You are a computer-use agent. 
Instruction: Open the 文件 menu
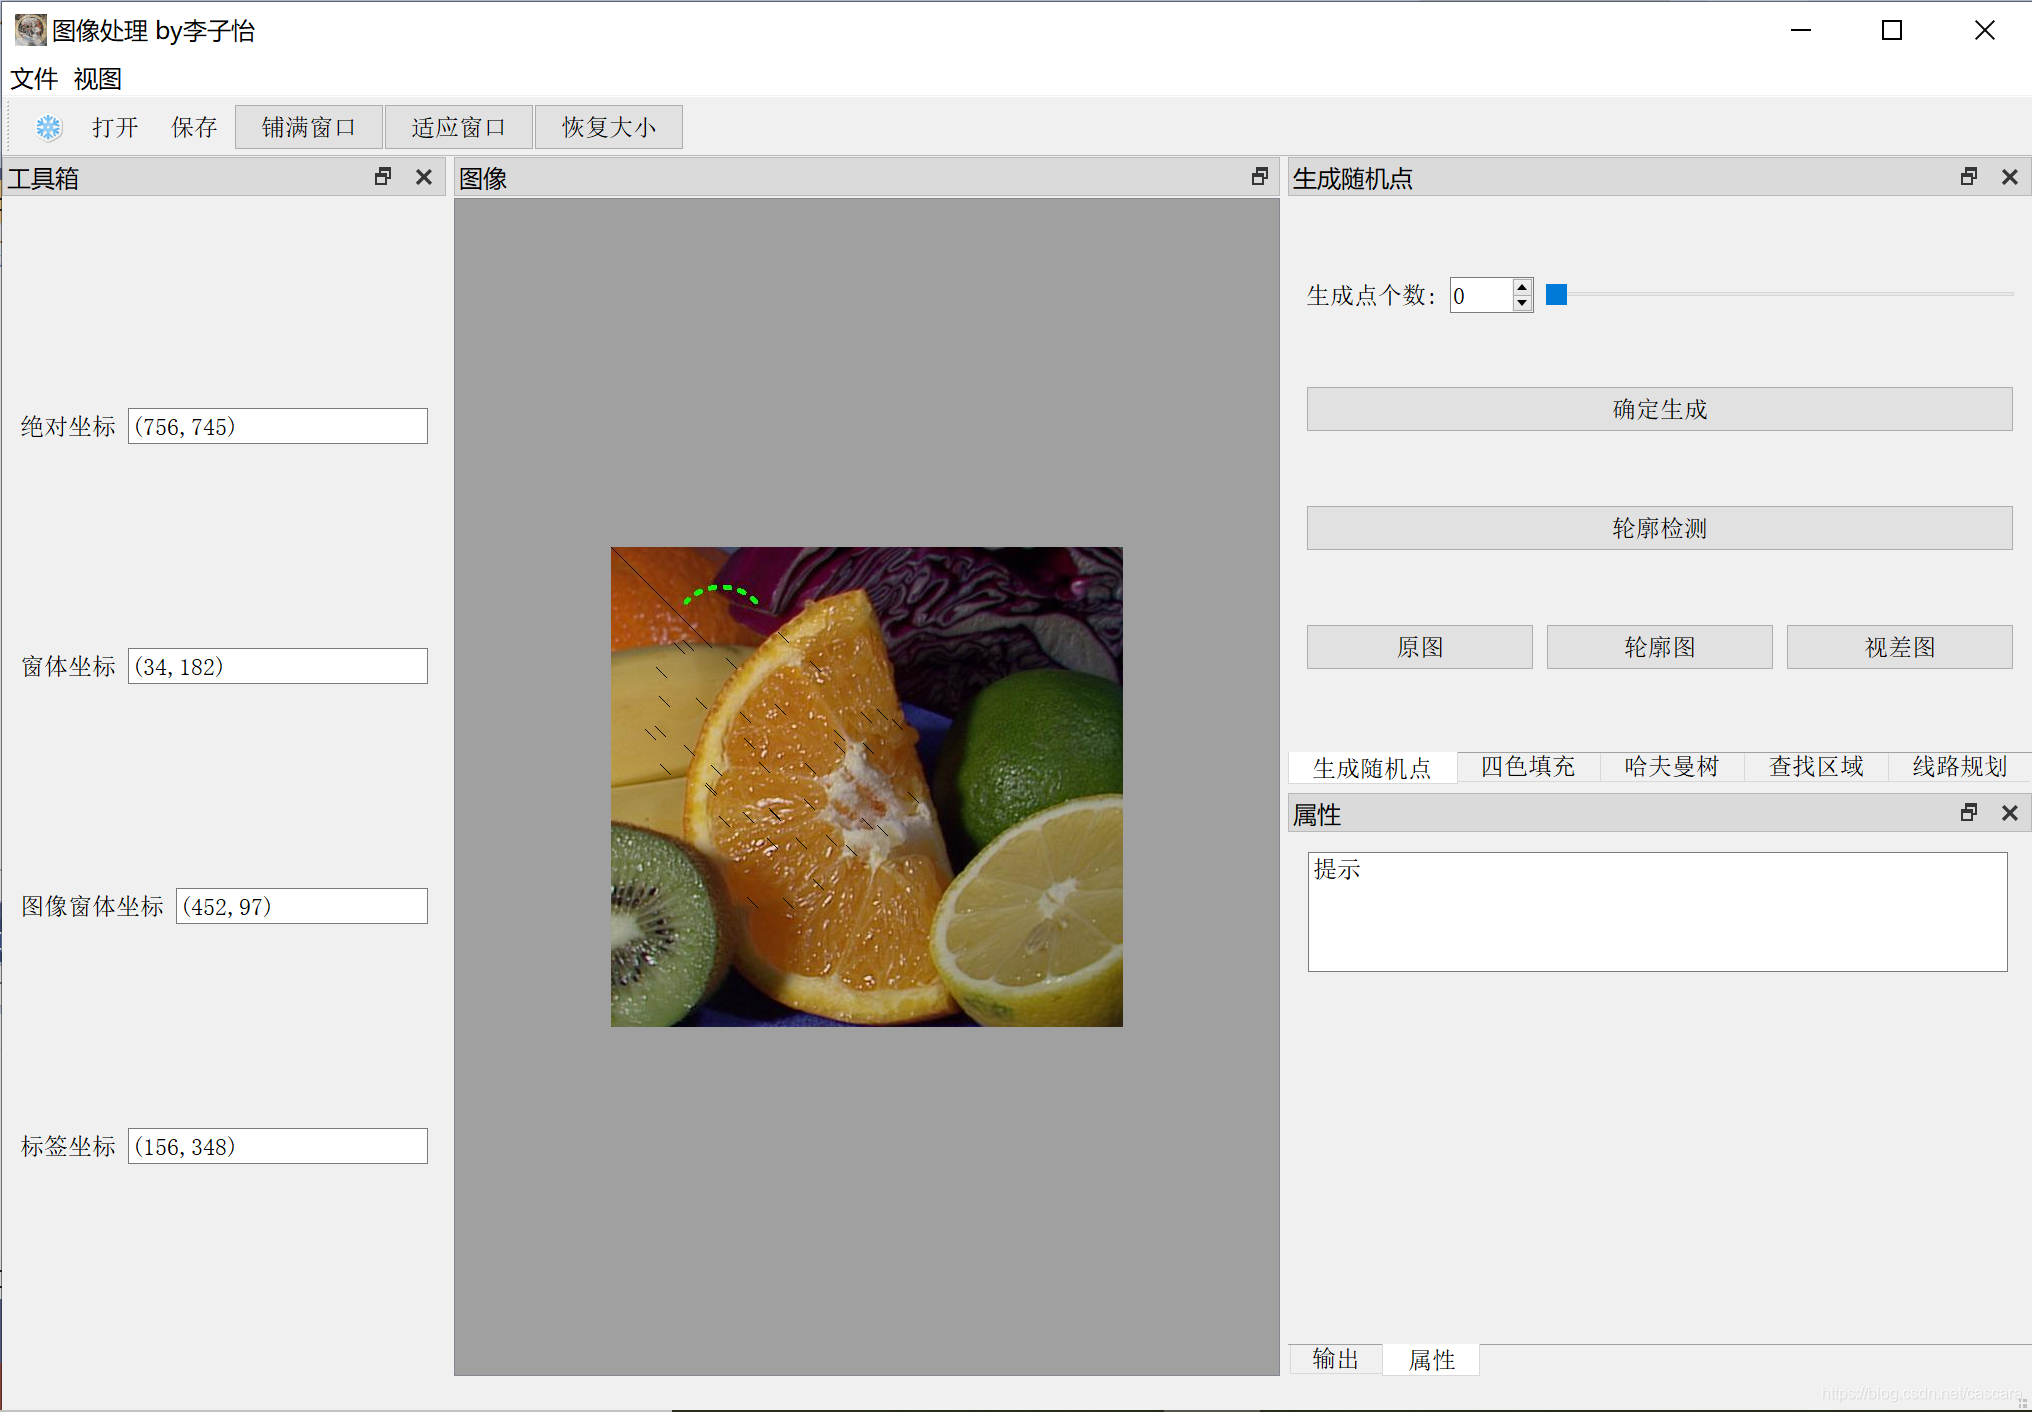tap(34, 78)
